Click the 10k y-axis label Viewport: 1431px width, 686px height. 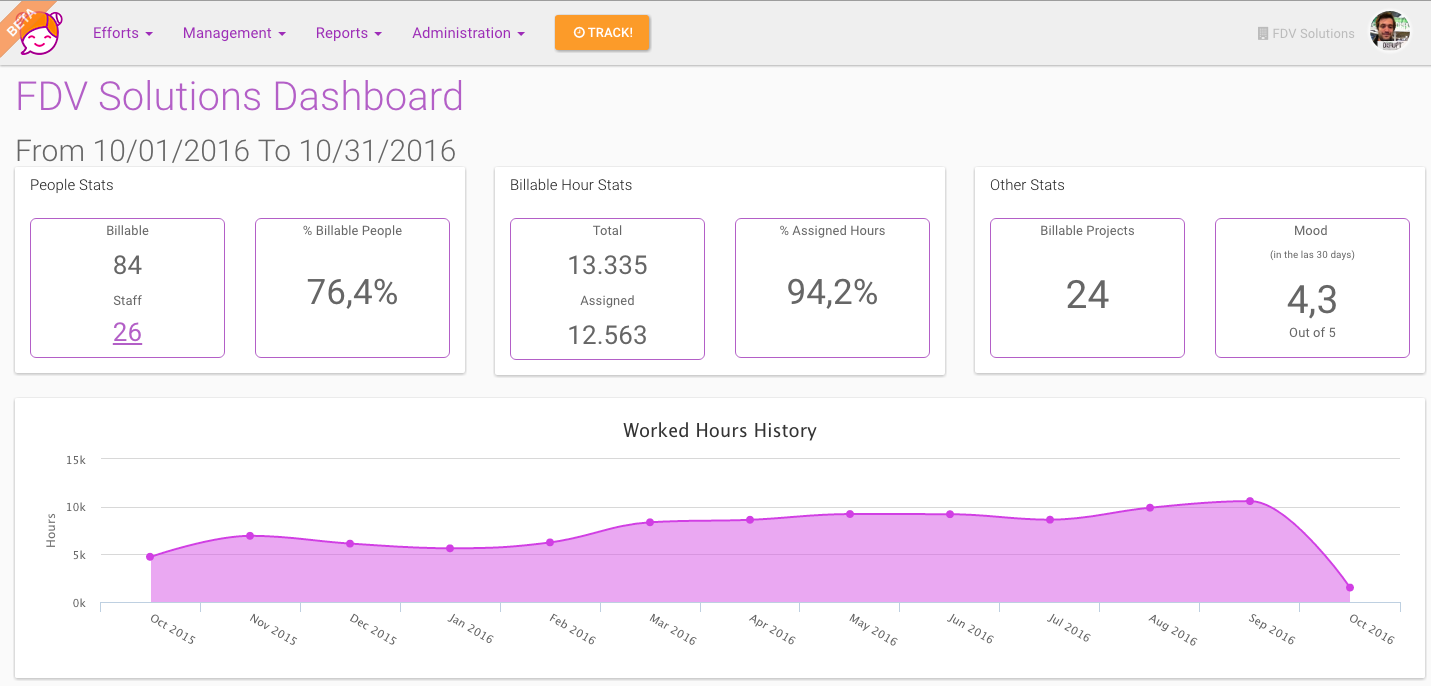pyautogui.click(x=76, y=507)
